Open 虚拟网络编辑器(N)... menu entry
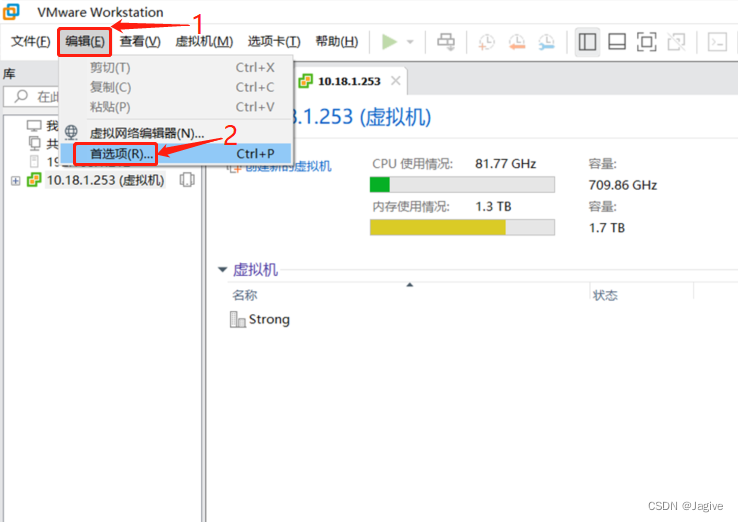Image resolution: width=738 pixels, height=522 pixels. [176, 133]
